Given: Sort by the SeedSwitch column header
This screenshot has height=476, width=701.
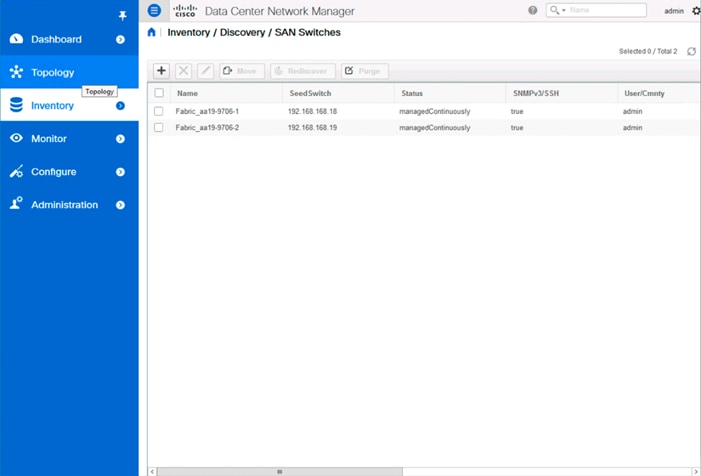Looking at the screenshot, I should 338,93.
